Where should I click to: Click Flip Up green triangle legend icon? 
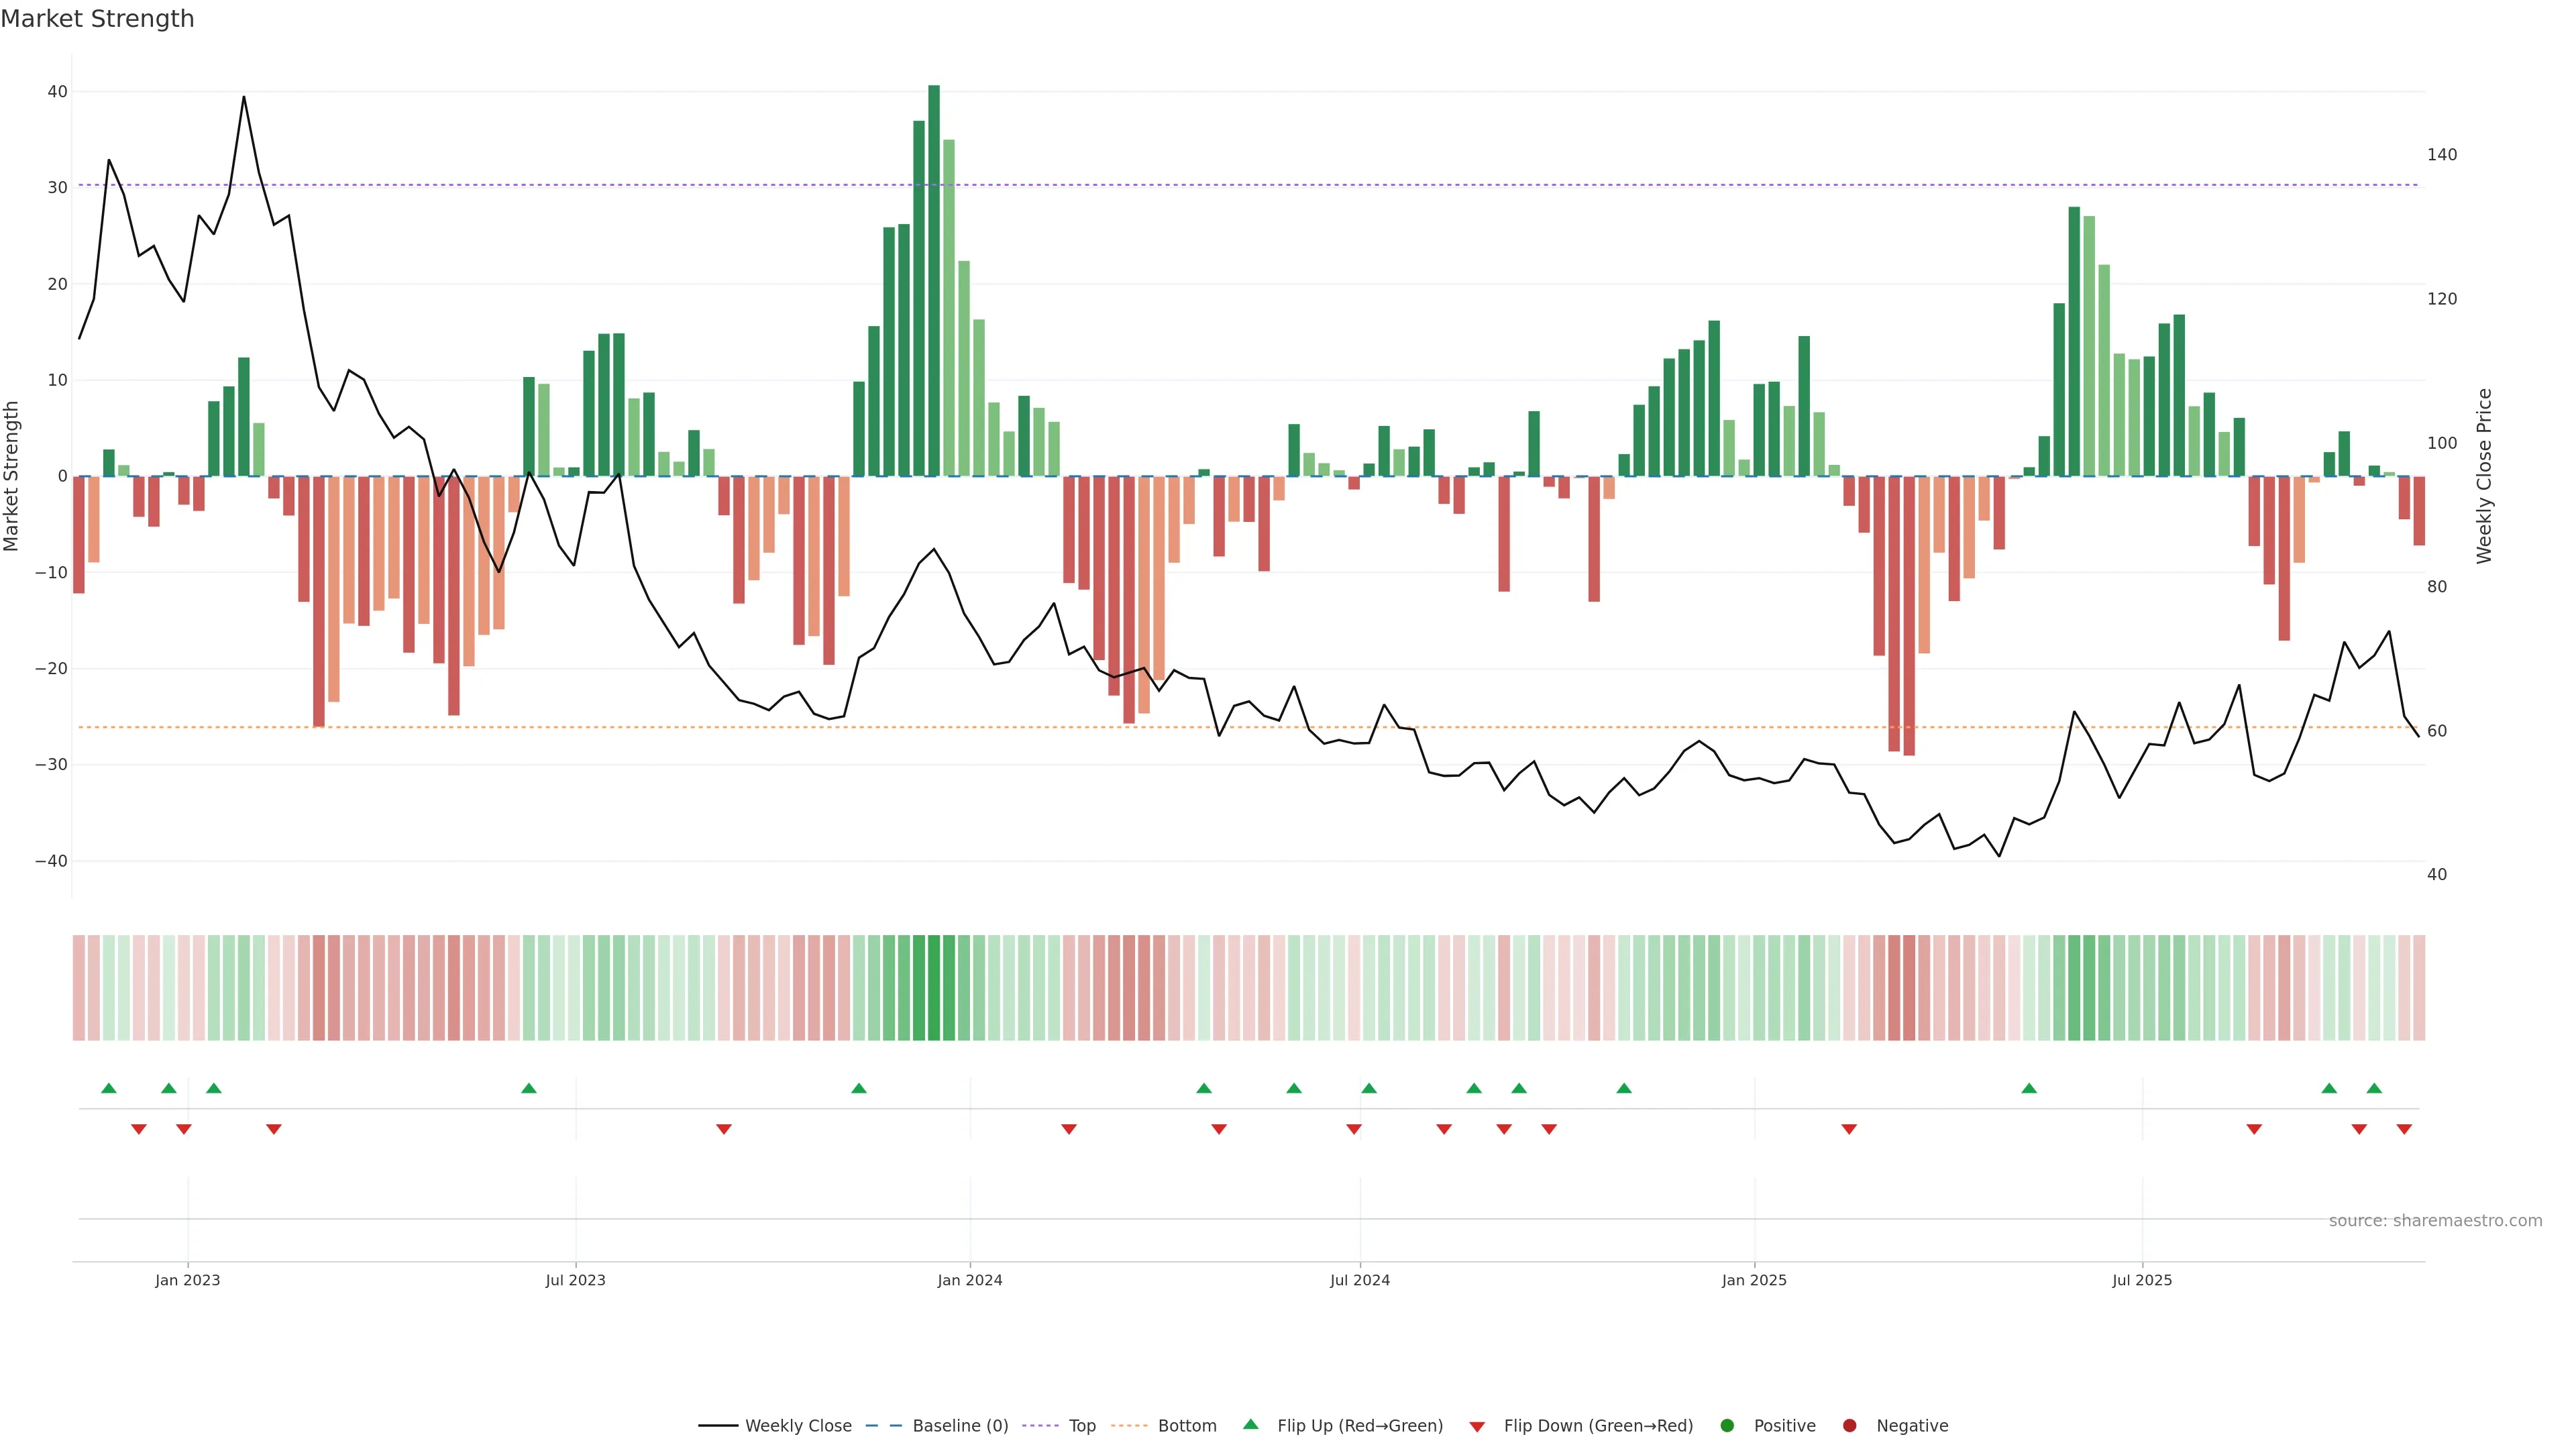[x=1250, y=1424]
